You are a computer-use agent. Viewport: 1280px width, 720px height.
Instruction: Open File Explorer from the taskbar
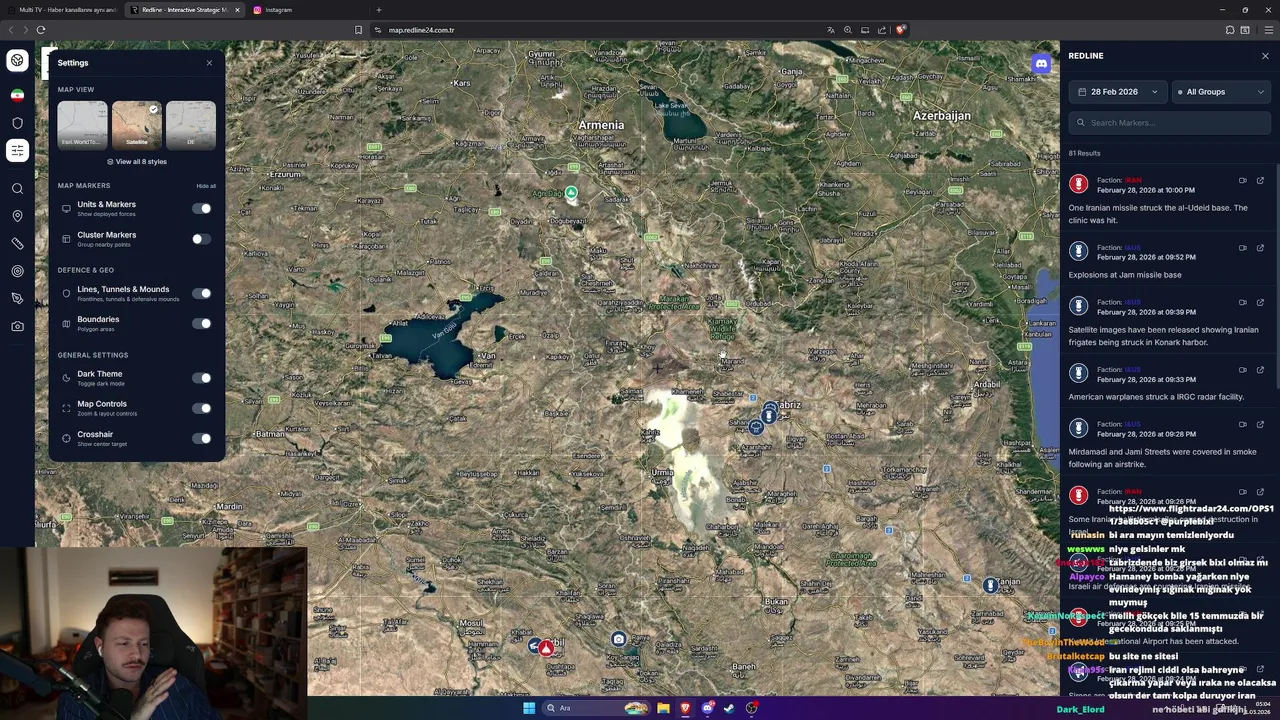[663, 708]
